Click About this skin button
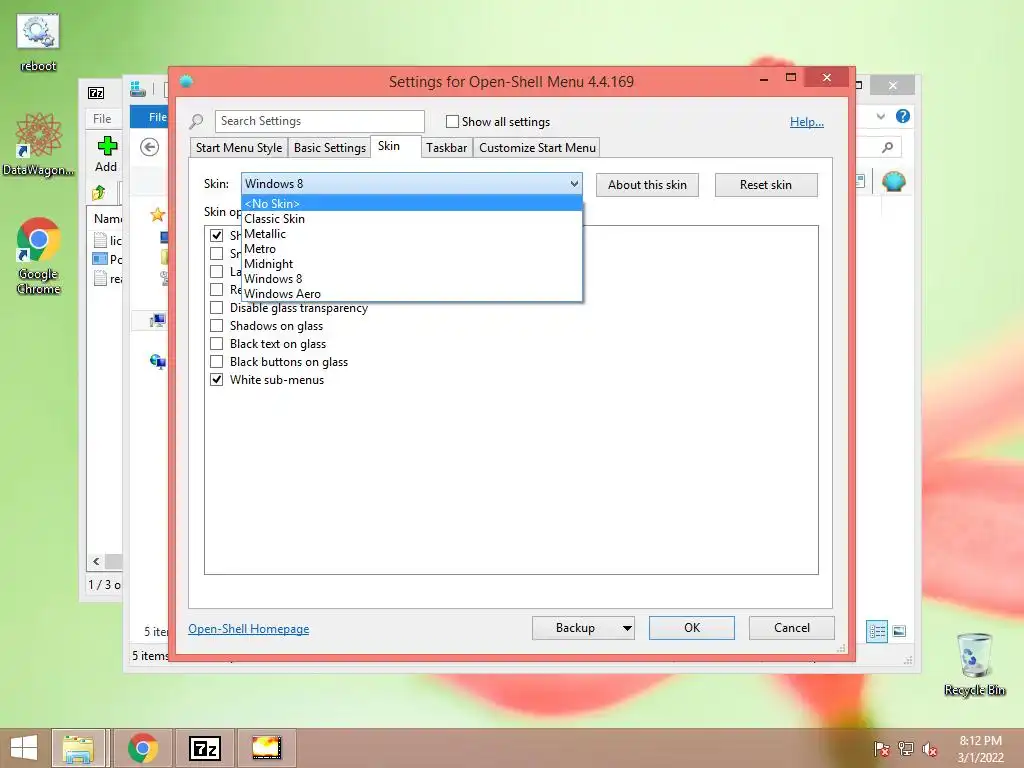The image size is (1024, 768). [x=647, y=185]
